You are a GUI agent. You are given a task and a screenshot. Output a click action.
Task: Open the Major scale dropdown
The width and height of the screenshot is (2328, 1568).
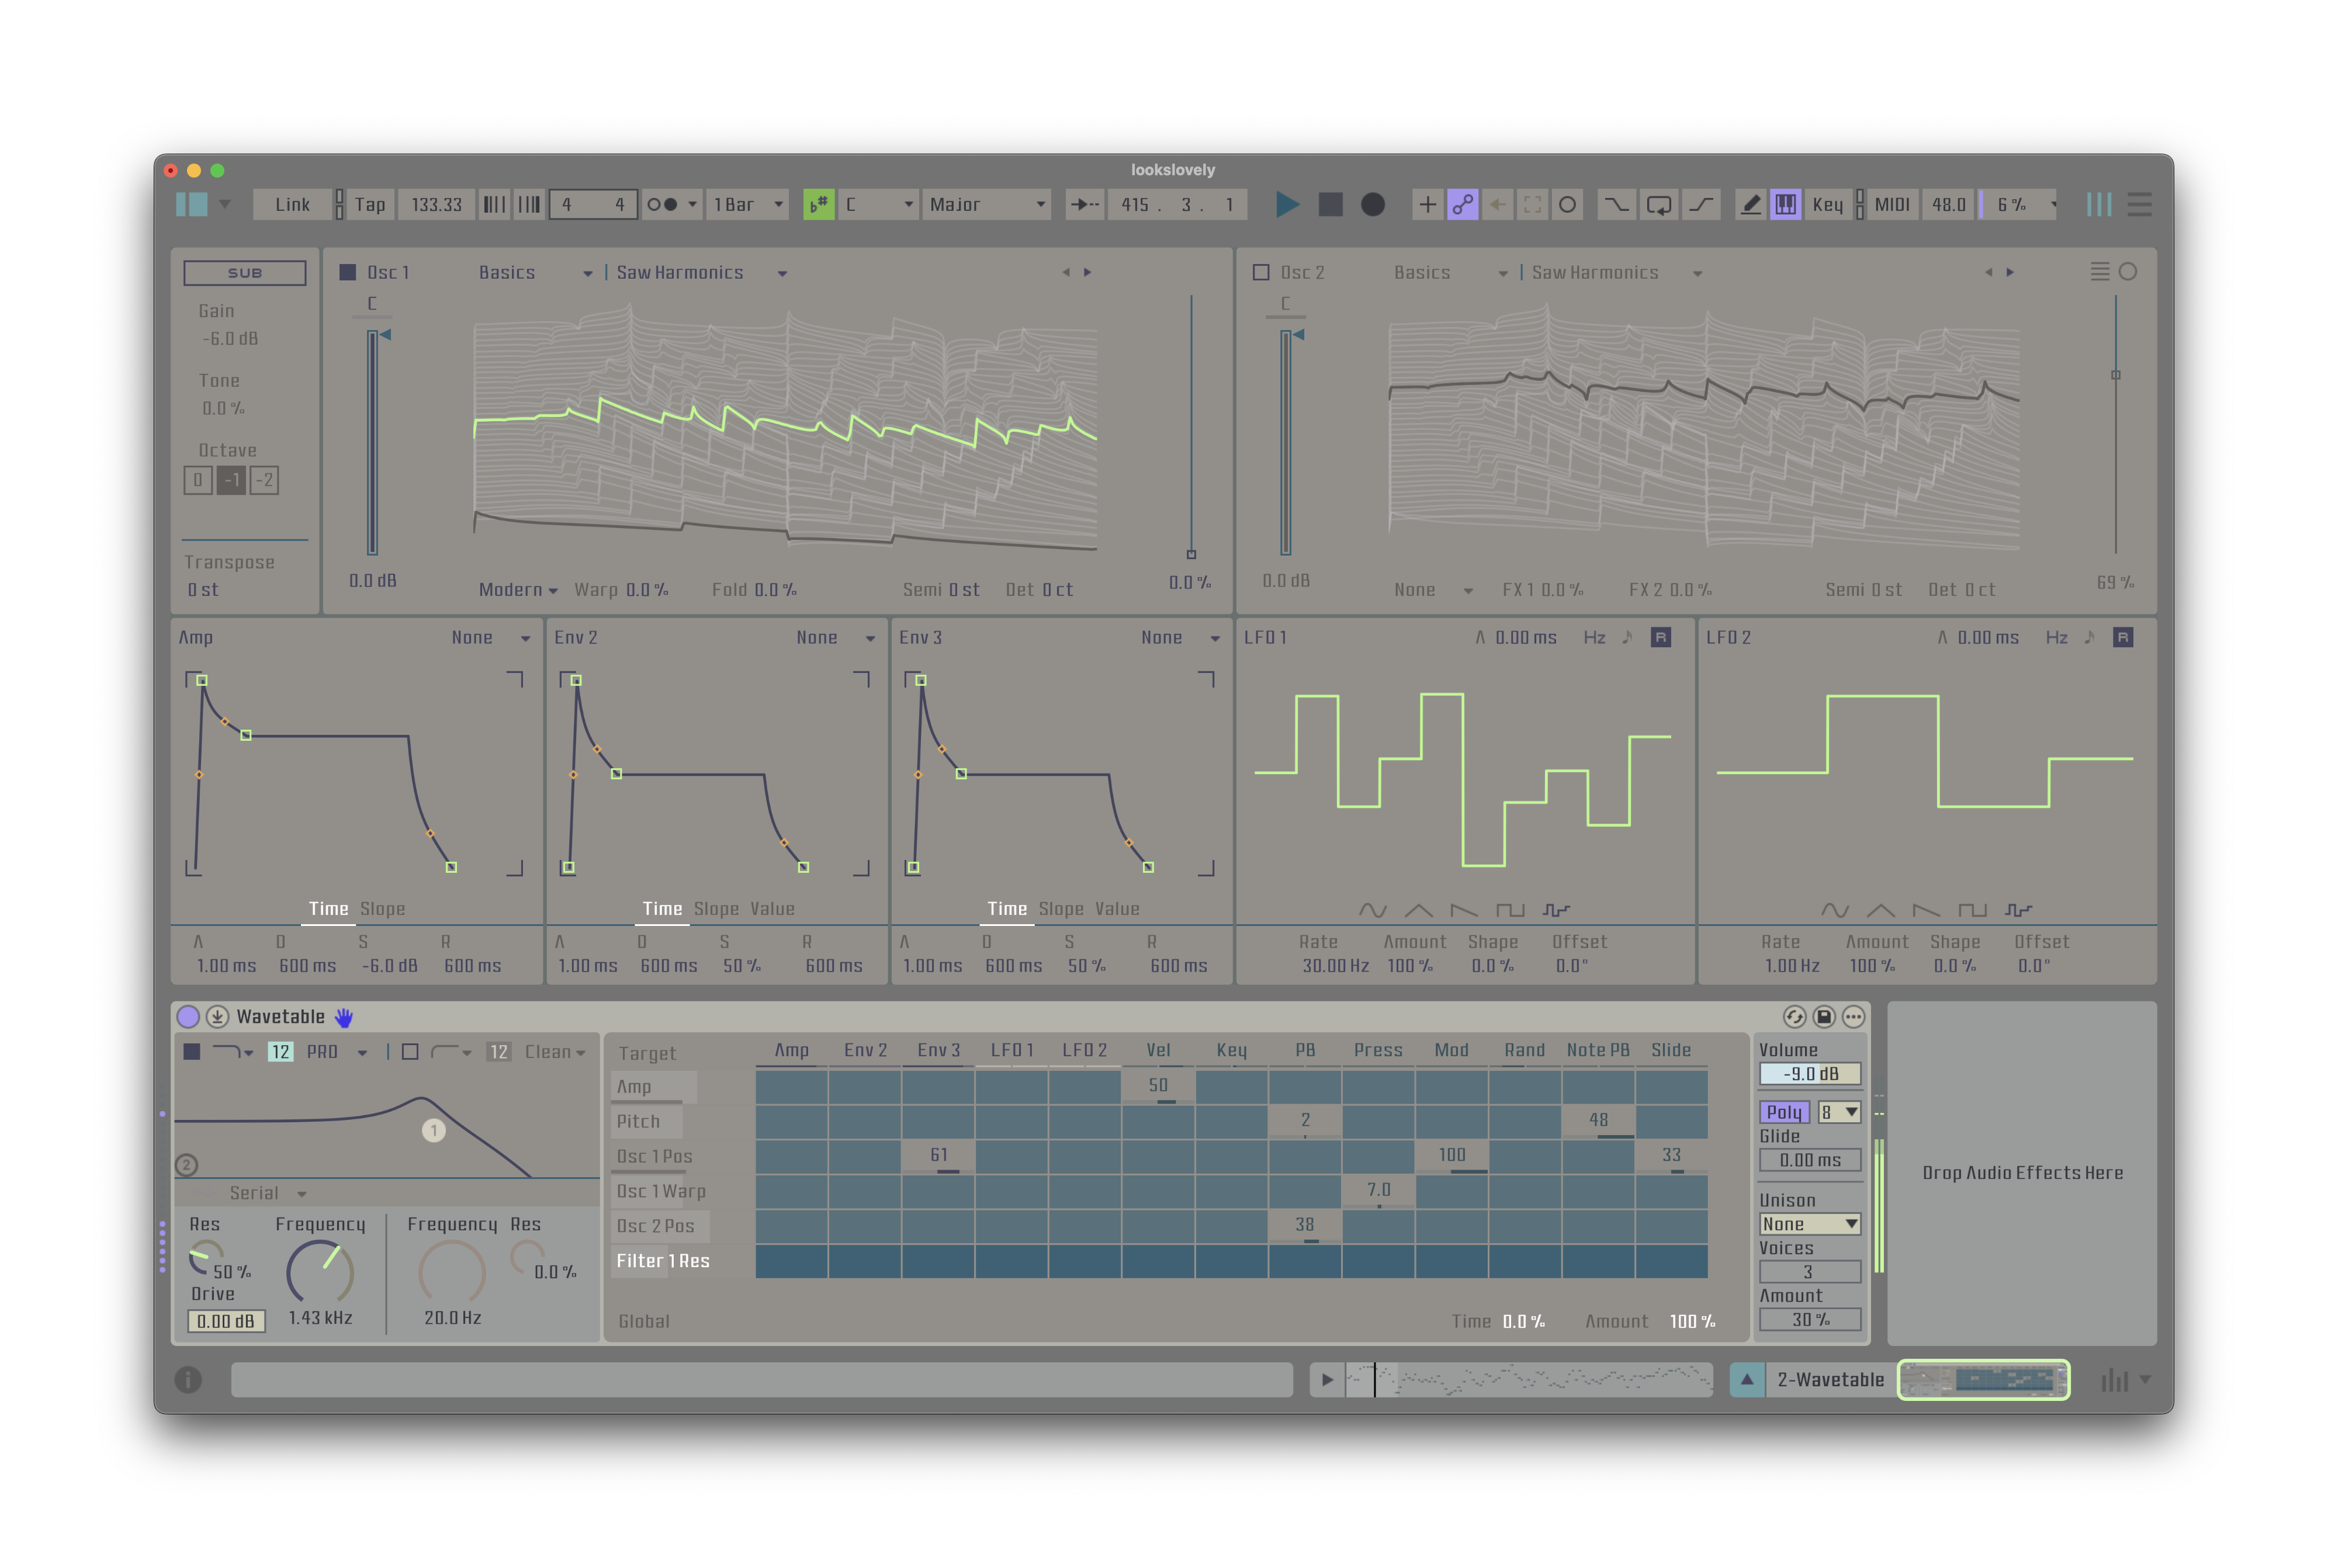985,204
